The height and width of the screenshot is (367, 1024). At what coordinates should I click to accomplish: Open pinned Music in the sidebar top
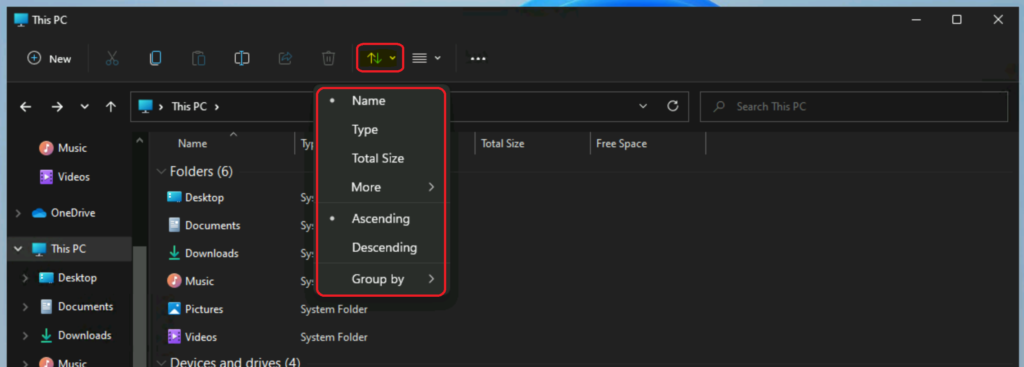pyautogui.click(x=63, y=148)
